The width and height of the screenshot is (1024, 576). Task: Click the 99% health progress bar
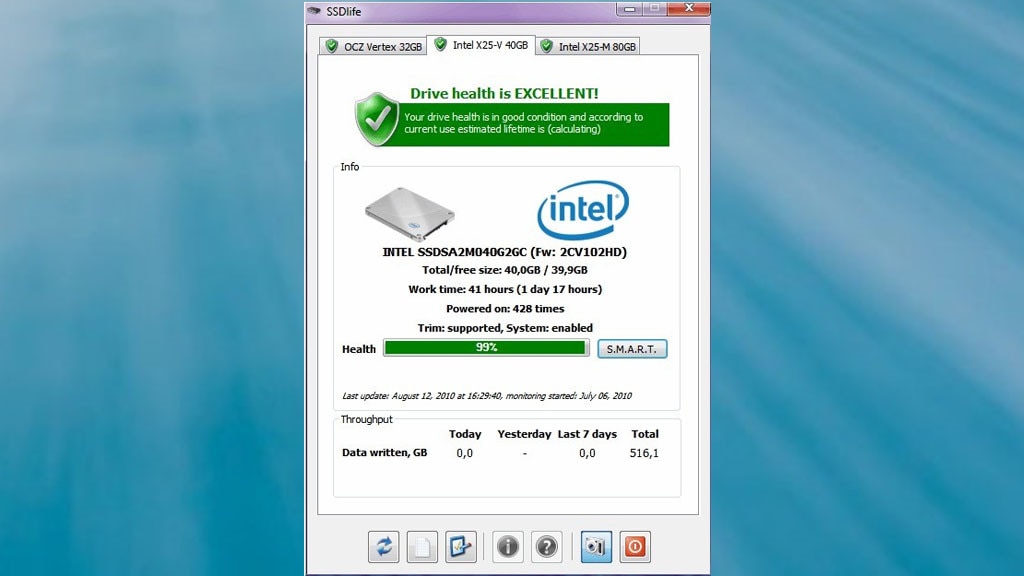486,348
